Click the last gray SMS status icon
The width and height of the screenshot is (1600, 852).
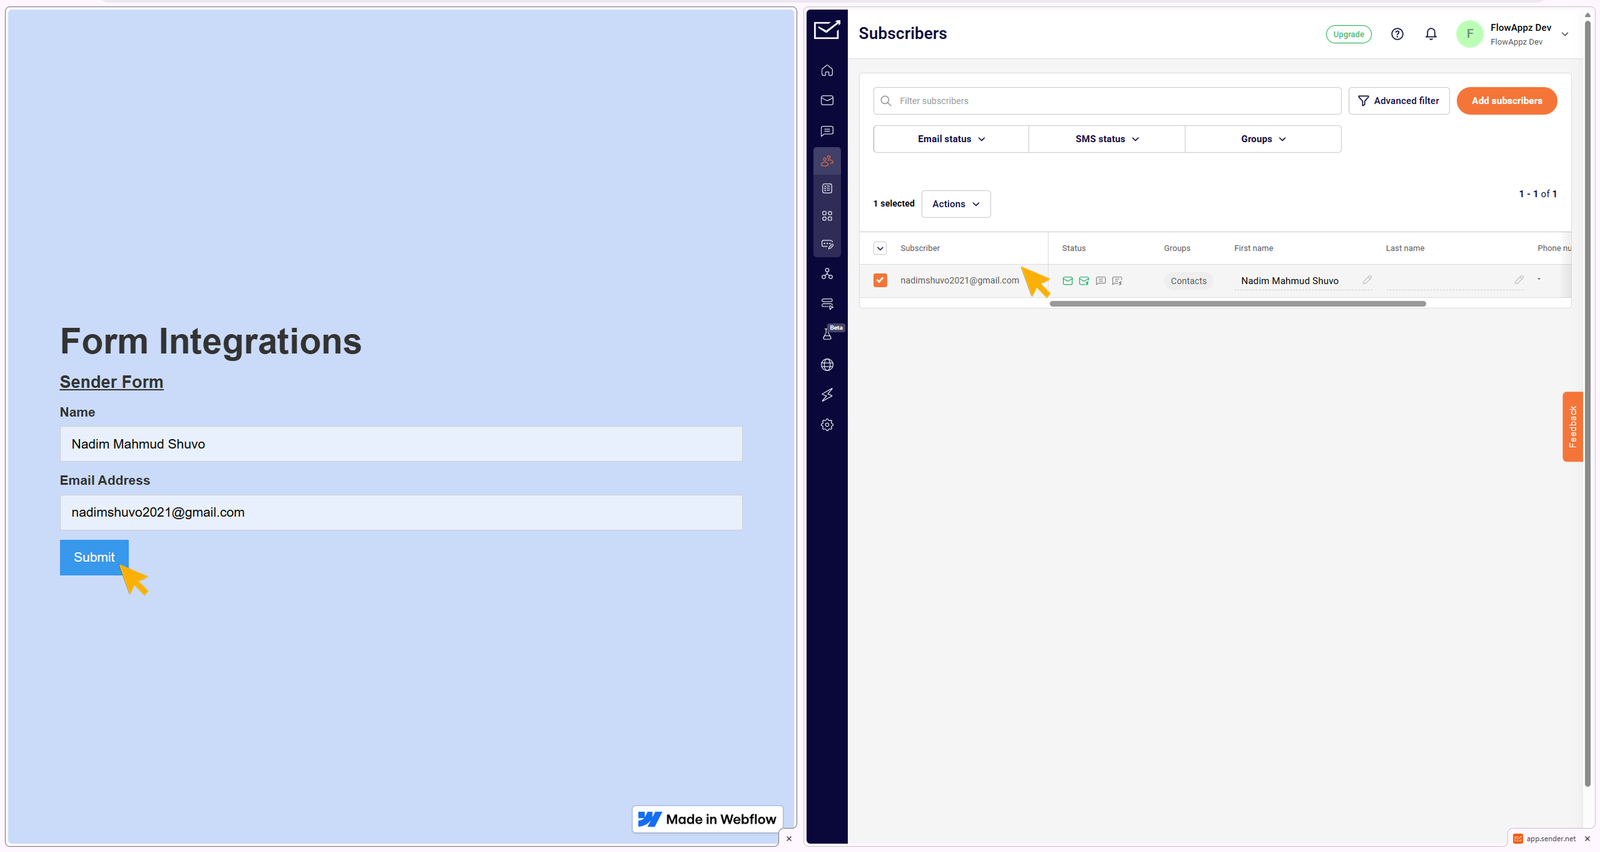pyautogui.click(x=1117, y=281)
